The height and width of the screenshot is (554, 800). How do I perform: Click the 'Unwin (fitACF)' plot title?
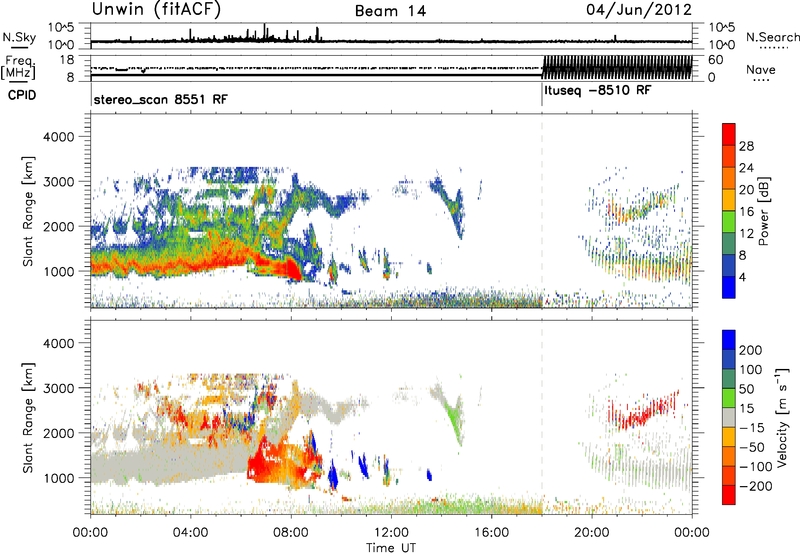pos(156,10)
